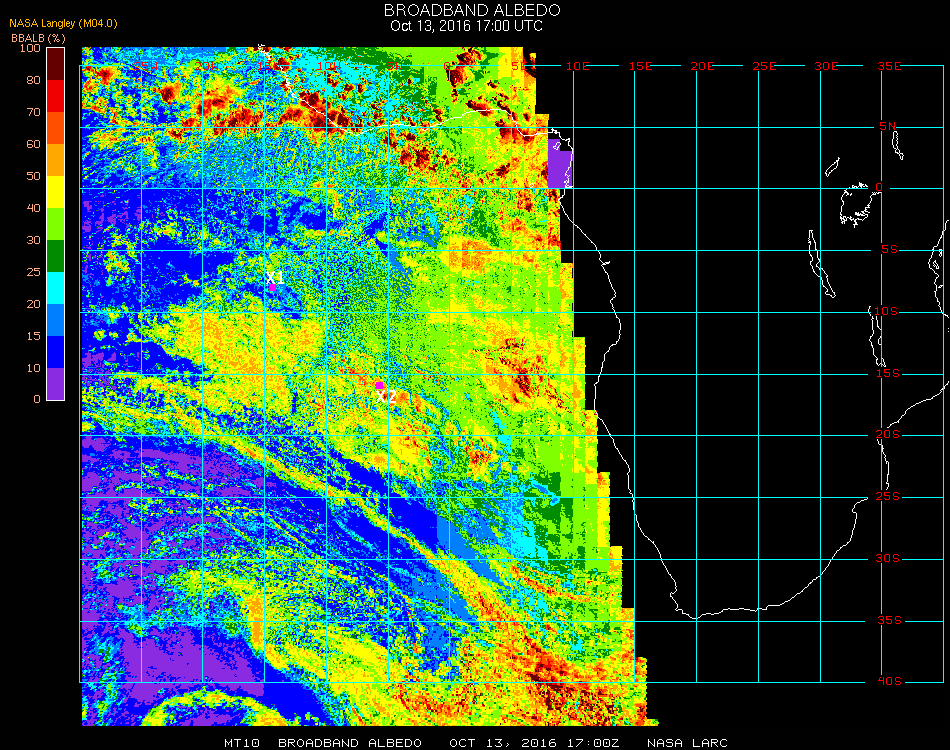Screen dimensions: 950x750
Task: Click the legend value 100
Action: tap(30, 48)
